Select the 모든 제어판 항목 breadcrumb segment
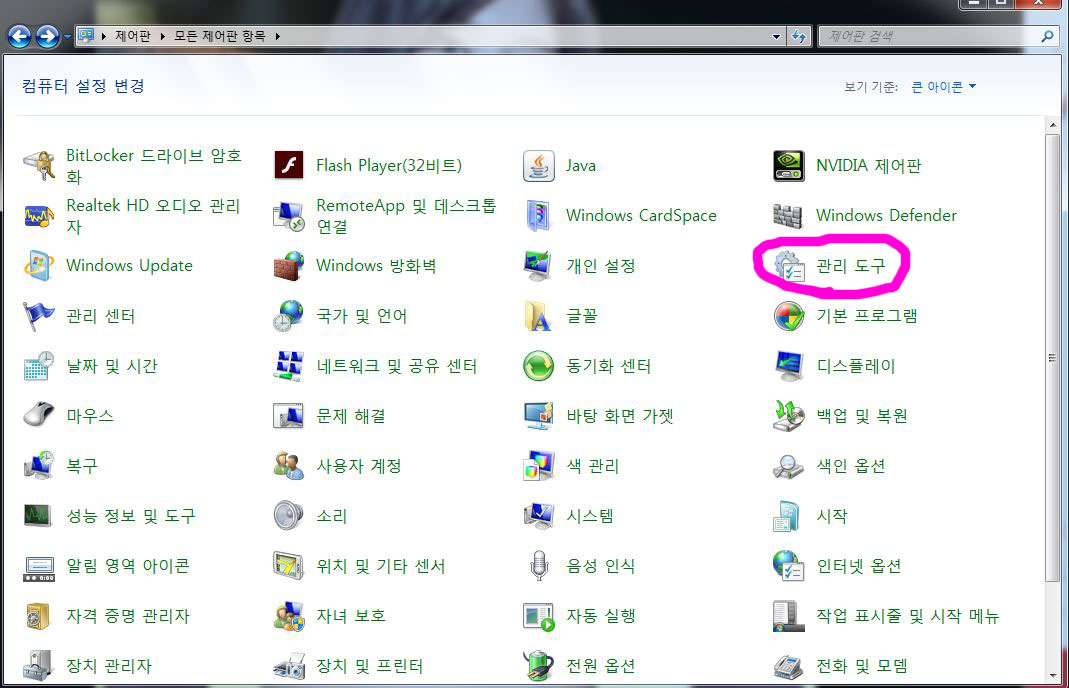The width and height of the screenshot is (1069, 688). pyautogui.click(x=220, y=36)
